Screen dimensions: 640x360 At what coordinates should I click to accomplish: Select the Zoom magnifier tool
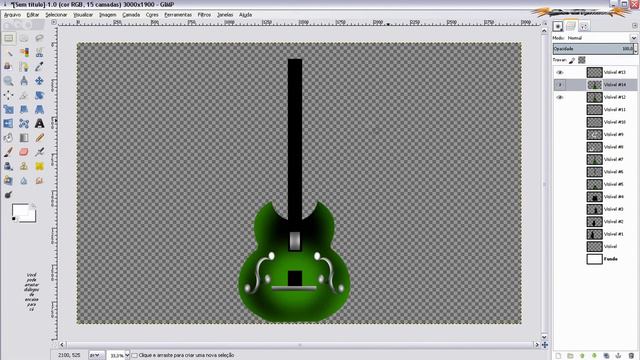[x=9, y=81]
